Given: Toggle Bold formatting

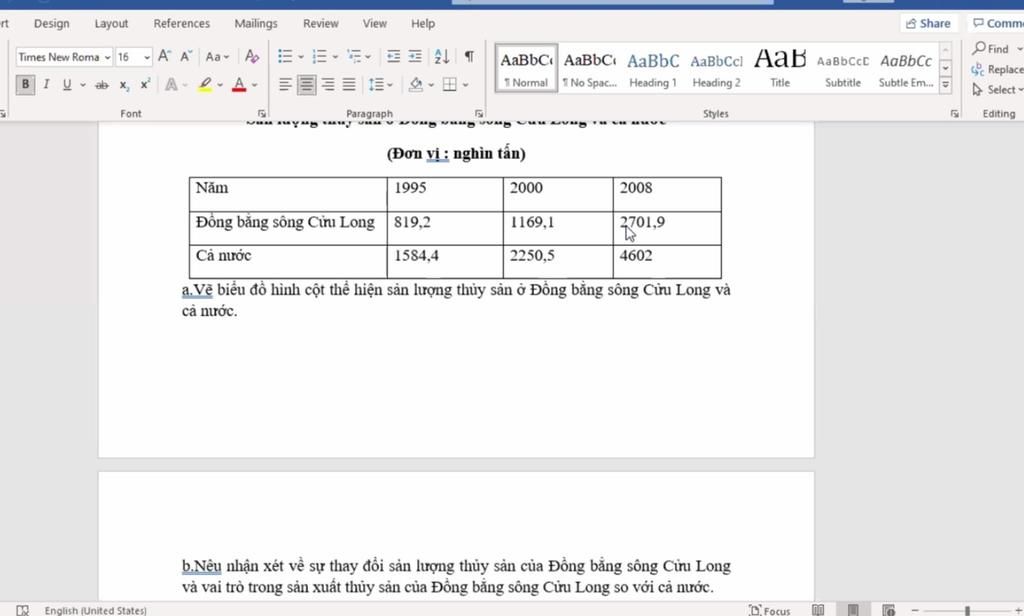Looking at the screenshot, I should (x=25, y=84).
